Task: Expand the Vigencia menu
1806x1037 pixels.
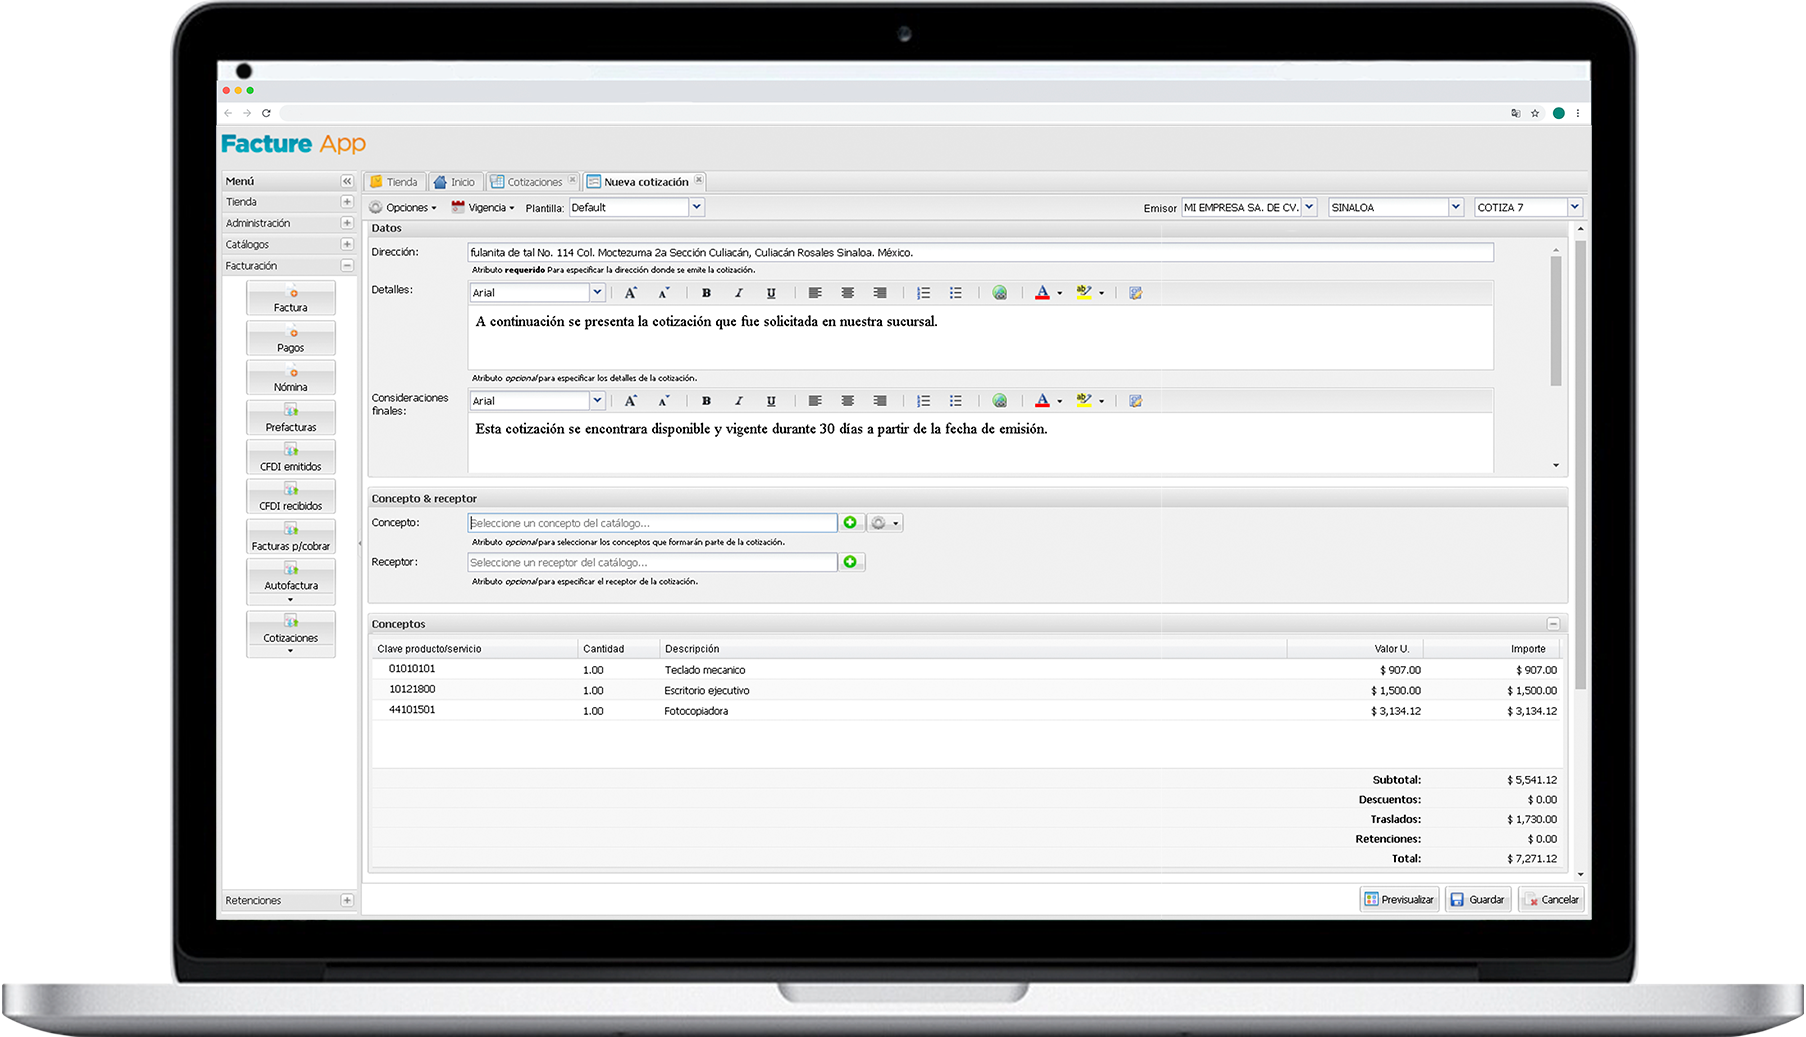Action: pos(484,208)
